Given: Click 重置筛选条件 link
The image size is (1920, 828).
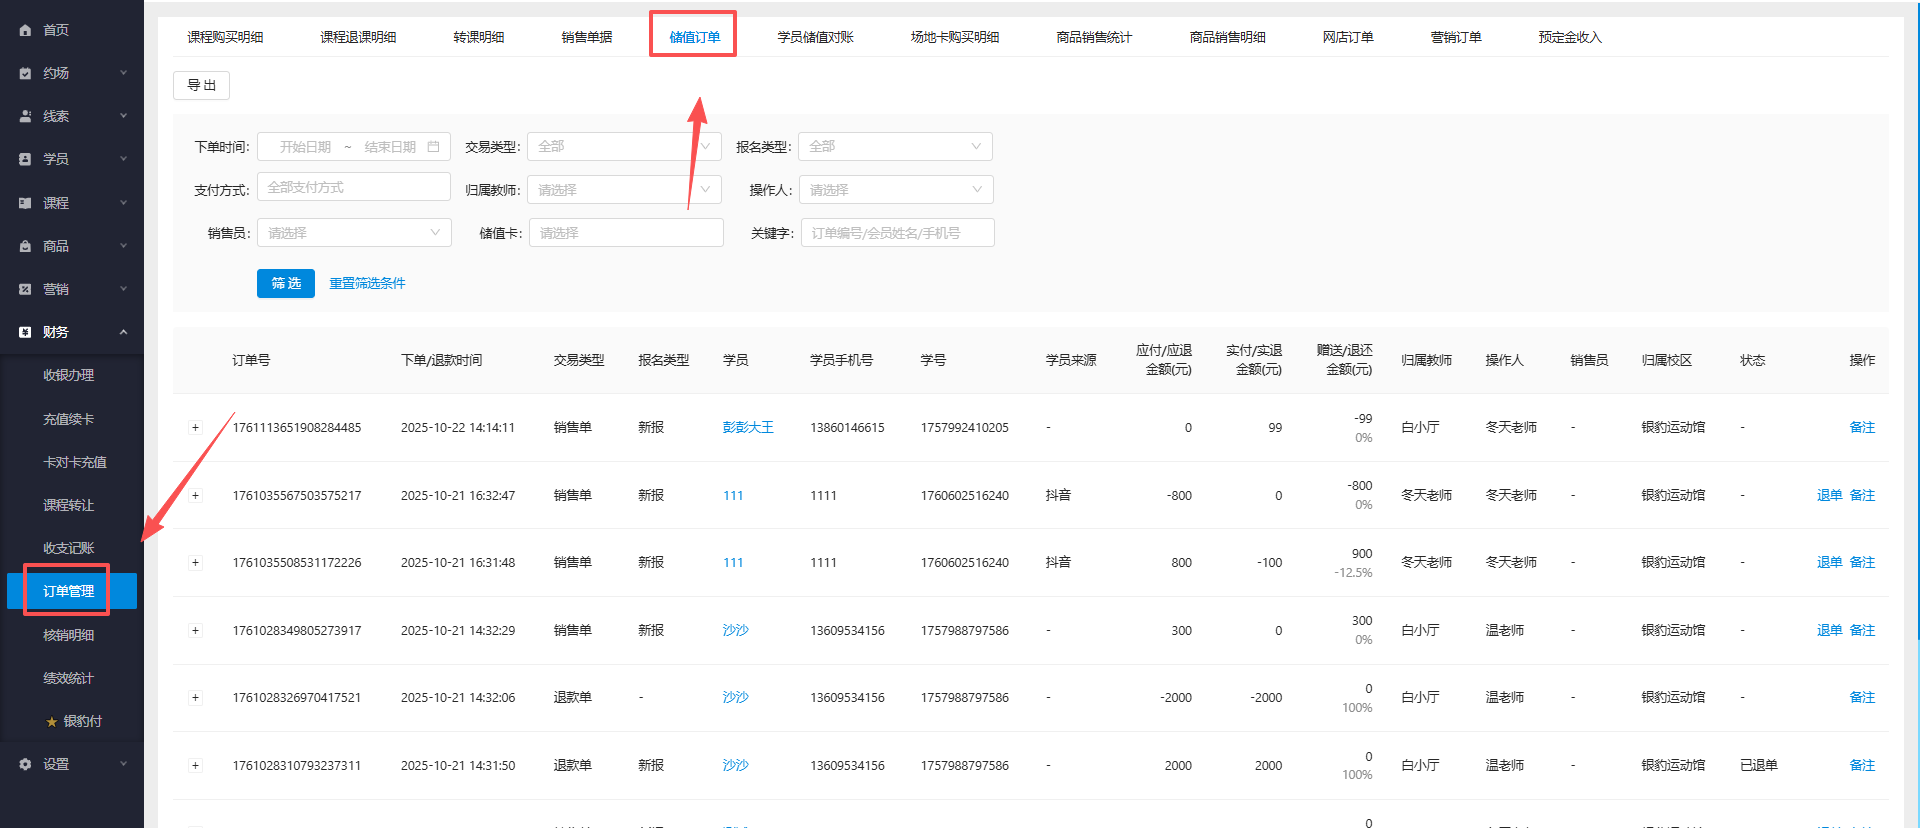Looking at the screenshot, I should point(367,283).
